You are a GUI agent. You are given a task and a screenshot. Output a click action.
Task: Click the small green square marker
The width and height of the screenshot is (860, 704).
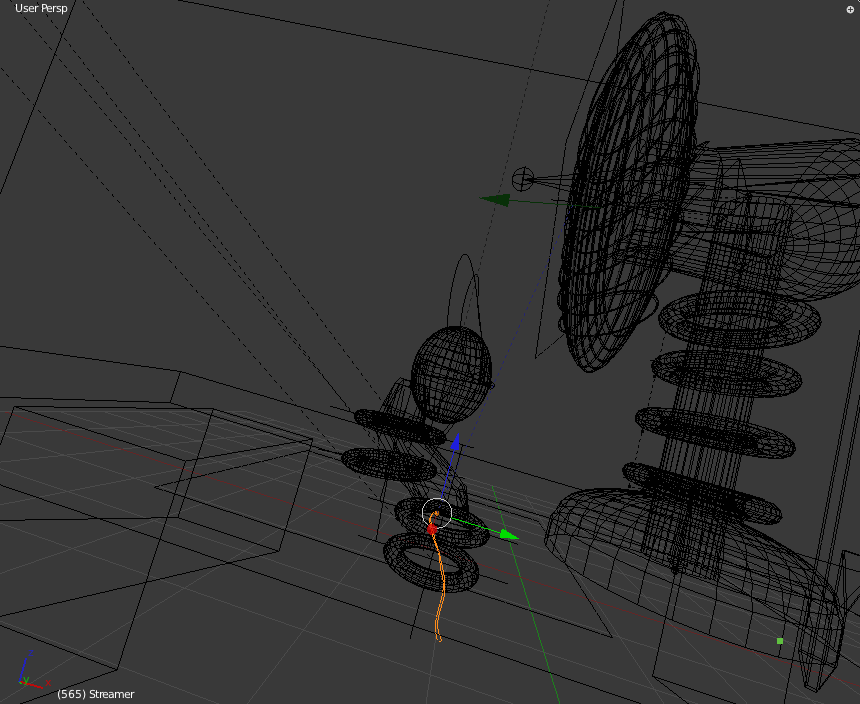(780, 641)
